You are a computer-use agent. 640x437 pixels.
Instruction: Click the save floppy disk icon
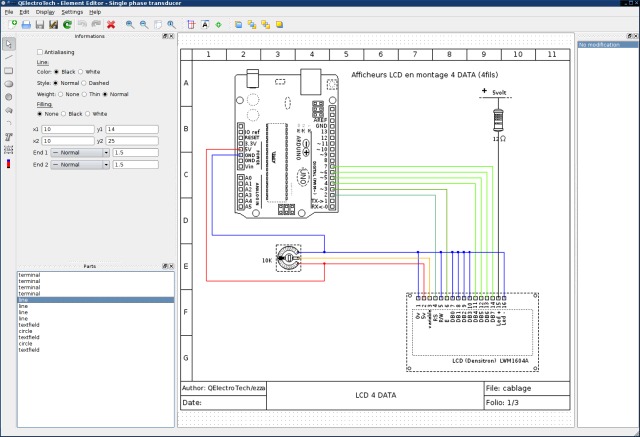point(39,24)
